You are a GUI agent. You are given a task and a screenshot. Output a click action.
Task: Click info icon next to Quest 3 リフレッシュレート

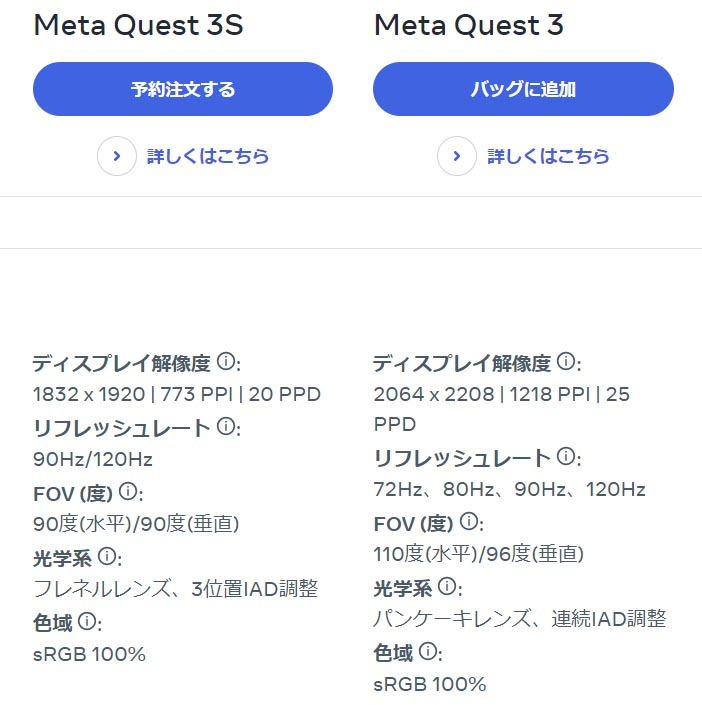566,457
